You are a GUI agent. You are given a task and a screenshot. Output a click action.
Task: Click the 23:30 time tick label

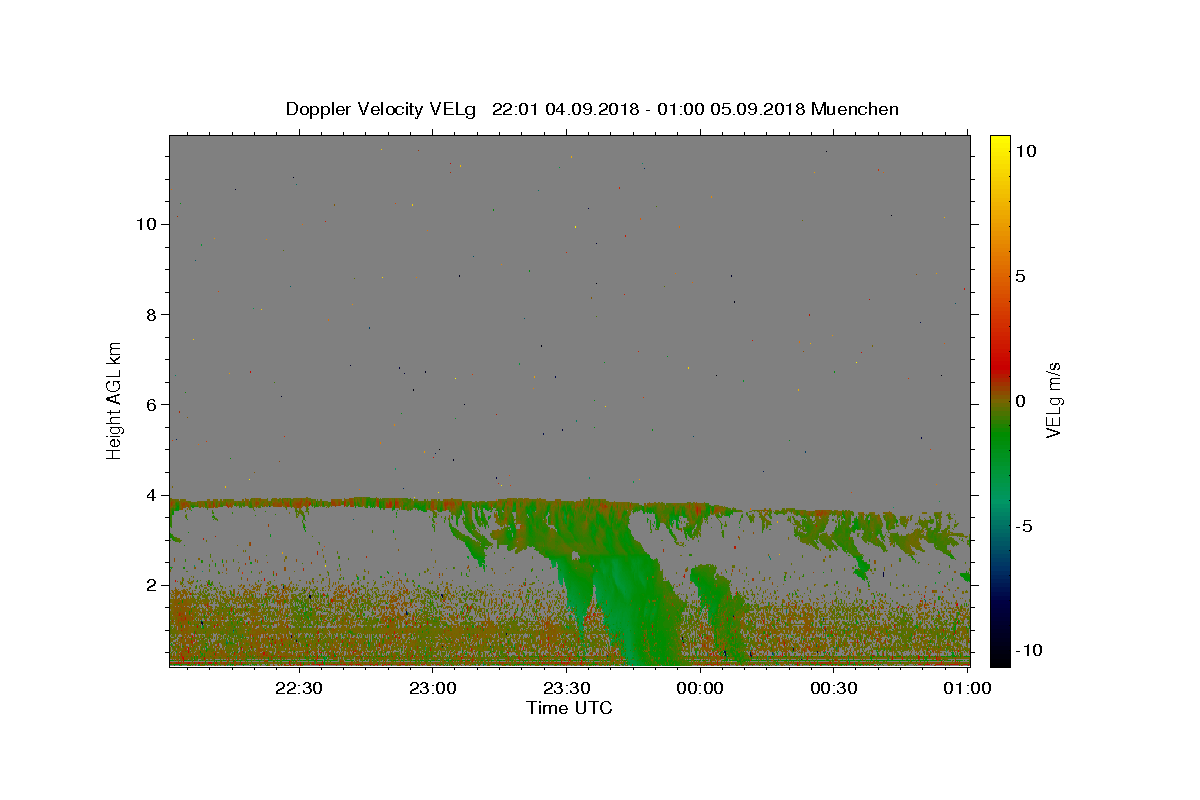tap(565, 689)
